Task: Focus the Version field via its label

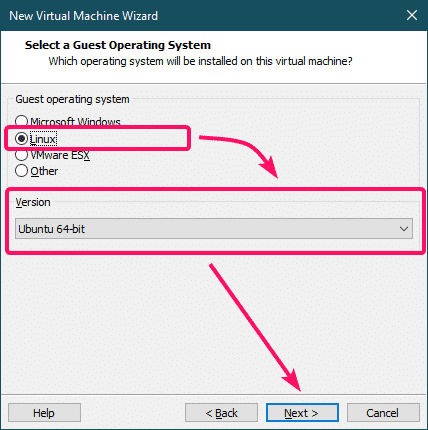Action: pyautogui.click(x=33, y=202)
